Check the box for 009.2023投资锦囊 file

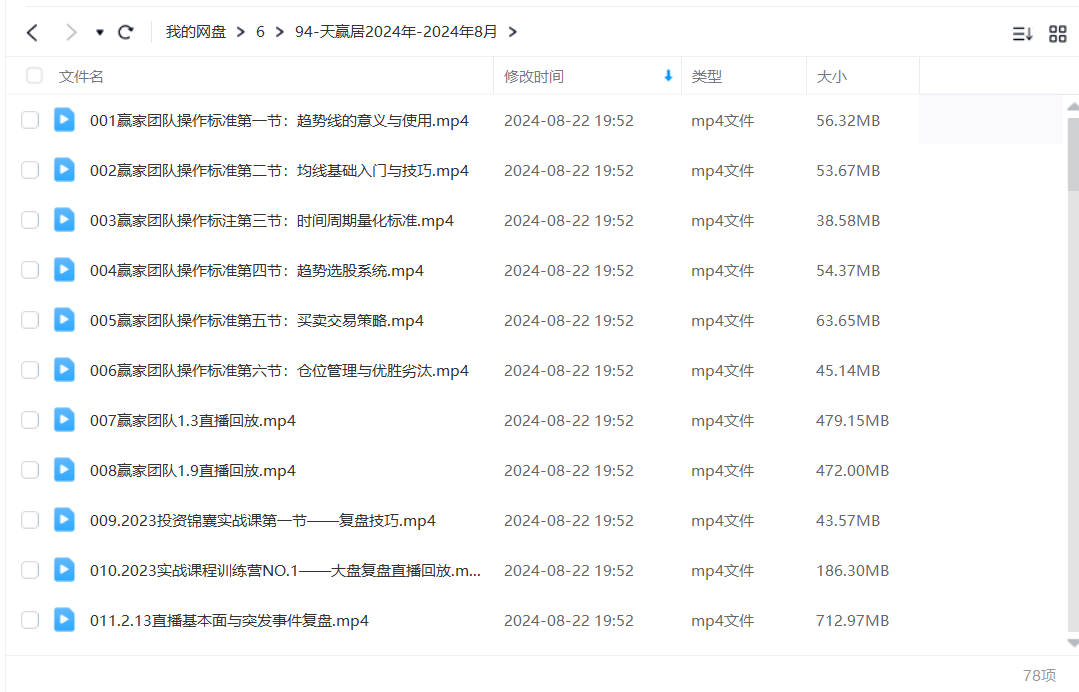(x=30, y=520)
